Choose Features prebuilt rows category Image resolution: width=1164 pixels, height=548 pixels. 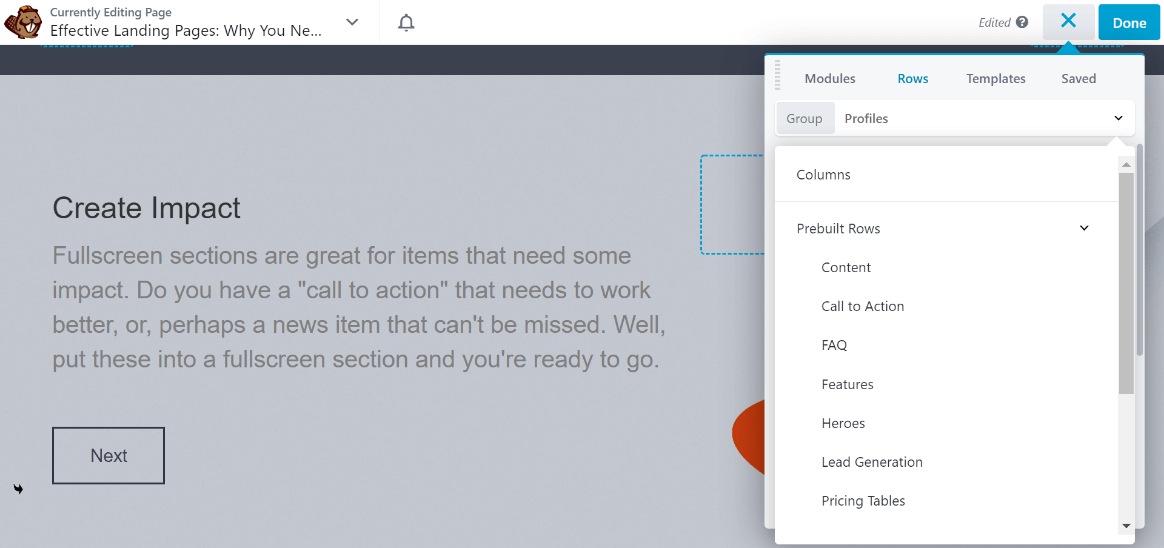coord(847,385)
